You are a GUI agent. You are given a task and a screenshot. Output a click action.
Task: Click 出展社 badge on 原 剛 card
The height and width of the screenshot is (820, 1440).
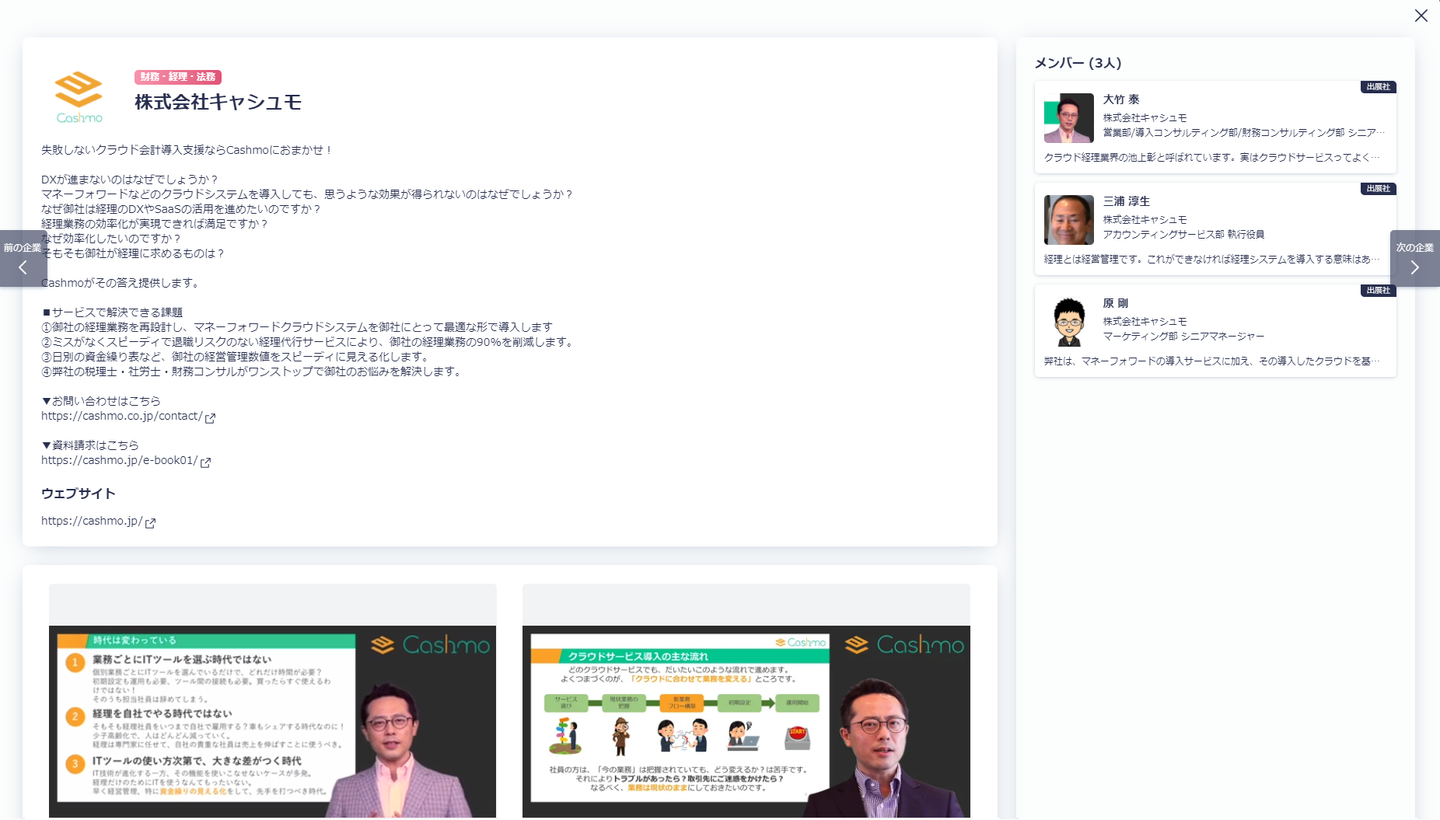point(1378,291)
